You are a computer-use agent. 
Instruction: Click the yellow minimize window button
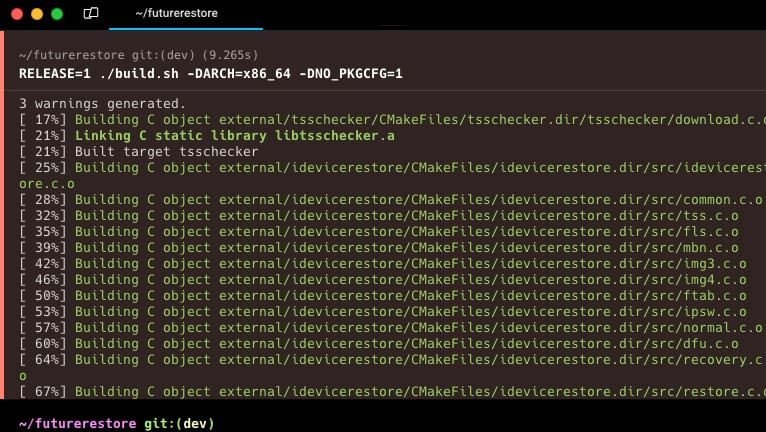point(37,14)
